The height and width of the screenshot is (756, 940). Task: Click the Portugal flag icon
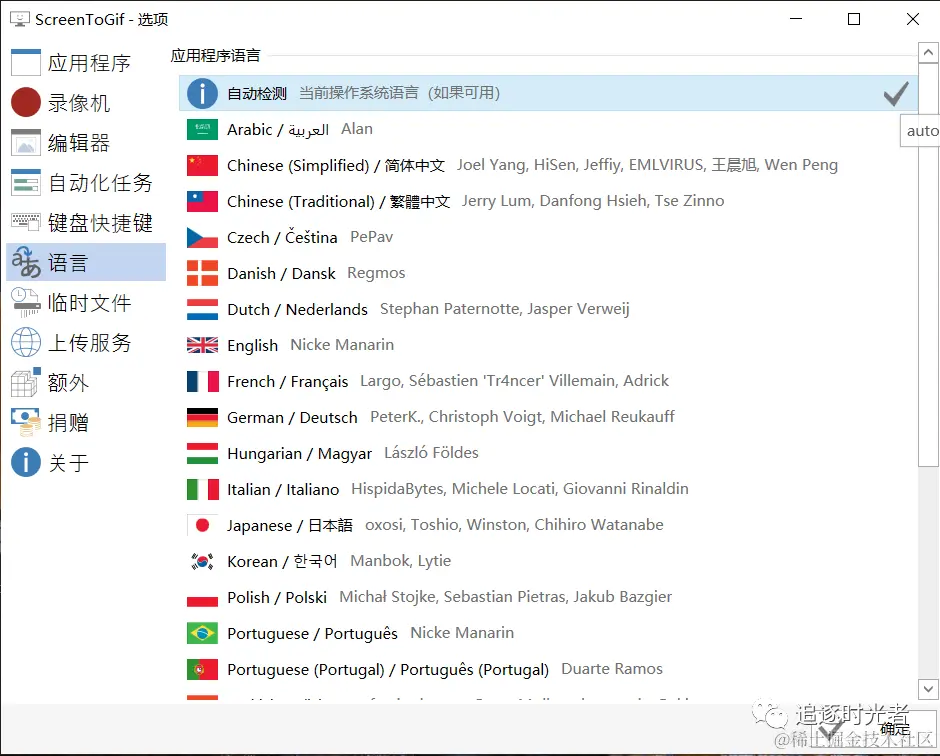click(202, 669)
